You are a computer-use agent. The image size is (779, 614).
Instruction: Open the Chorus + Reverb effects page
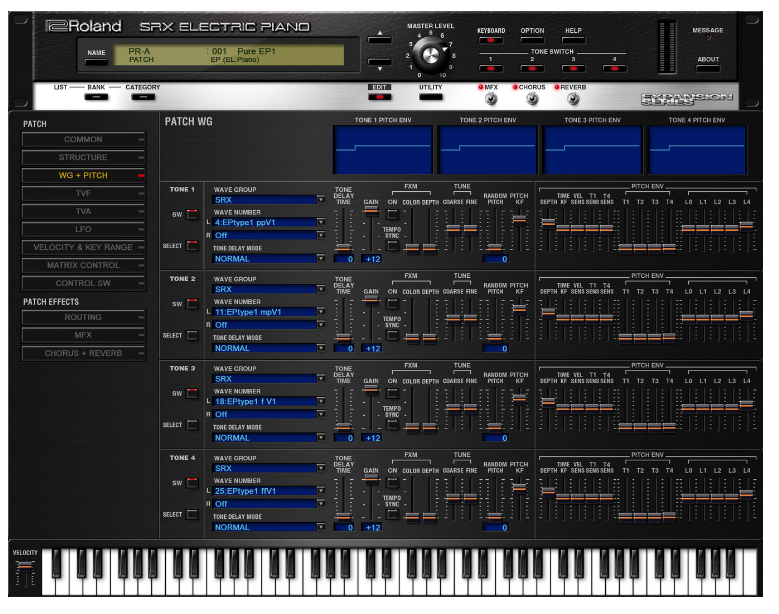(x=83, y=353)
